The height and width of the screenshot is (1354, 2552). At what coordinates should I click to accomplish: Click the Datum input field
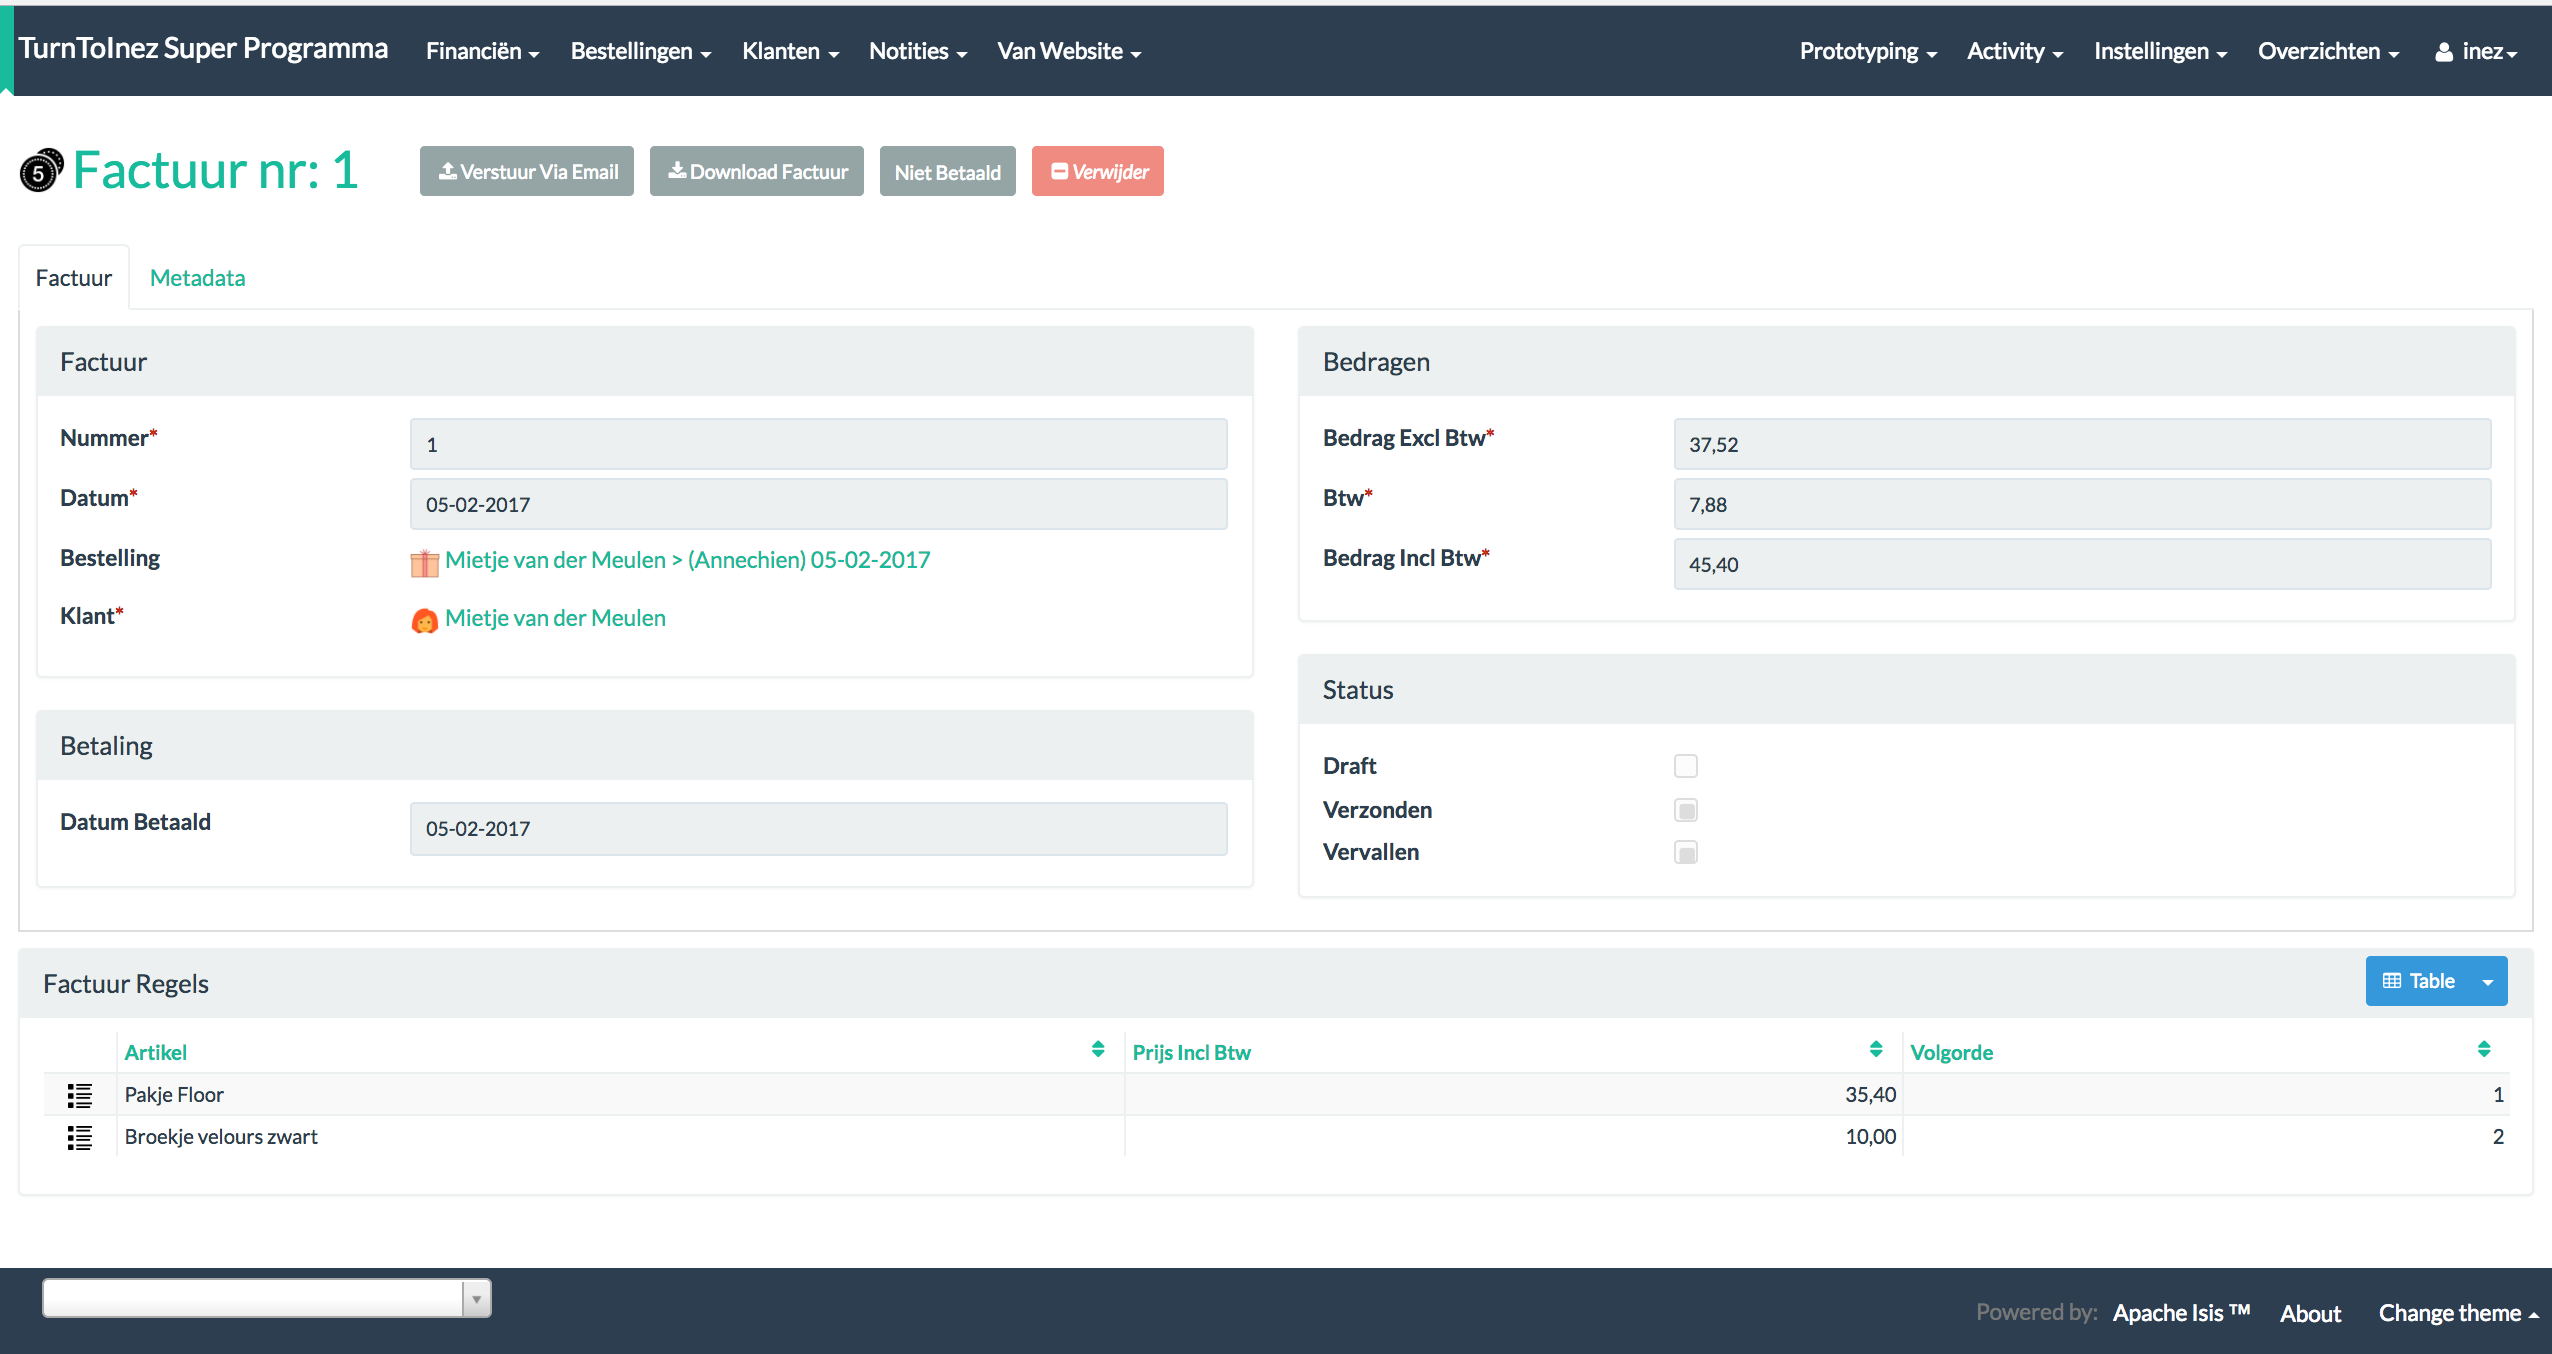click(818, 504)
